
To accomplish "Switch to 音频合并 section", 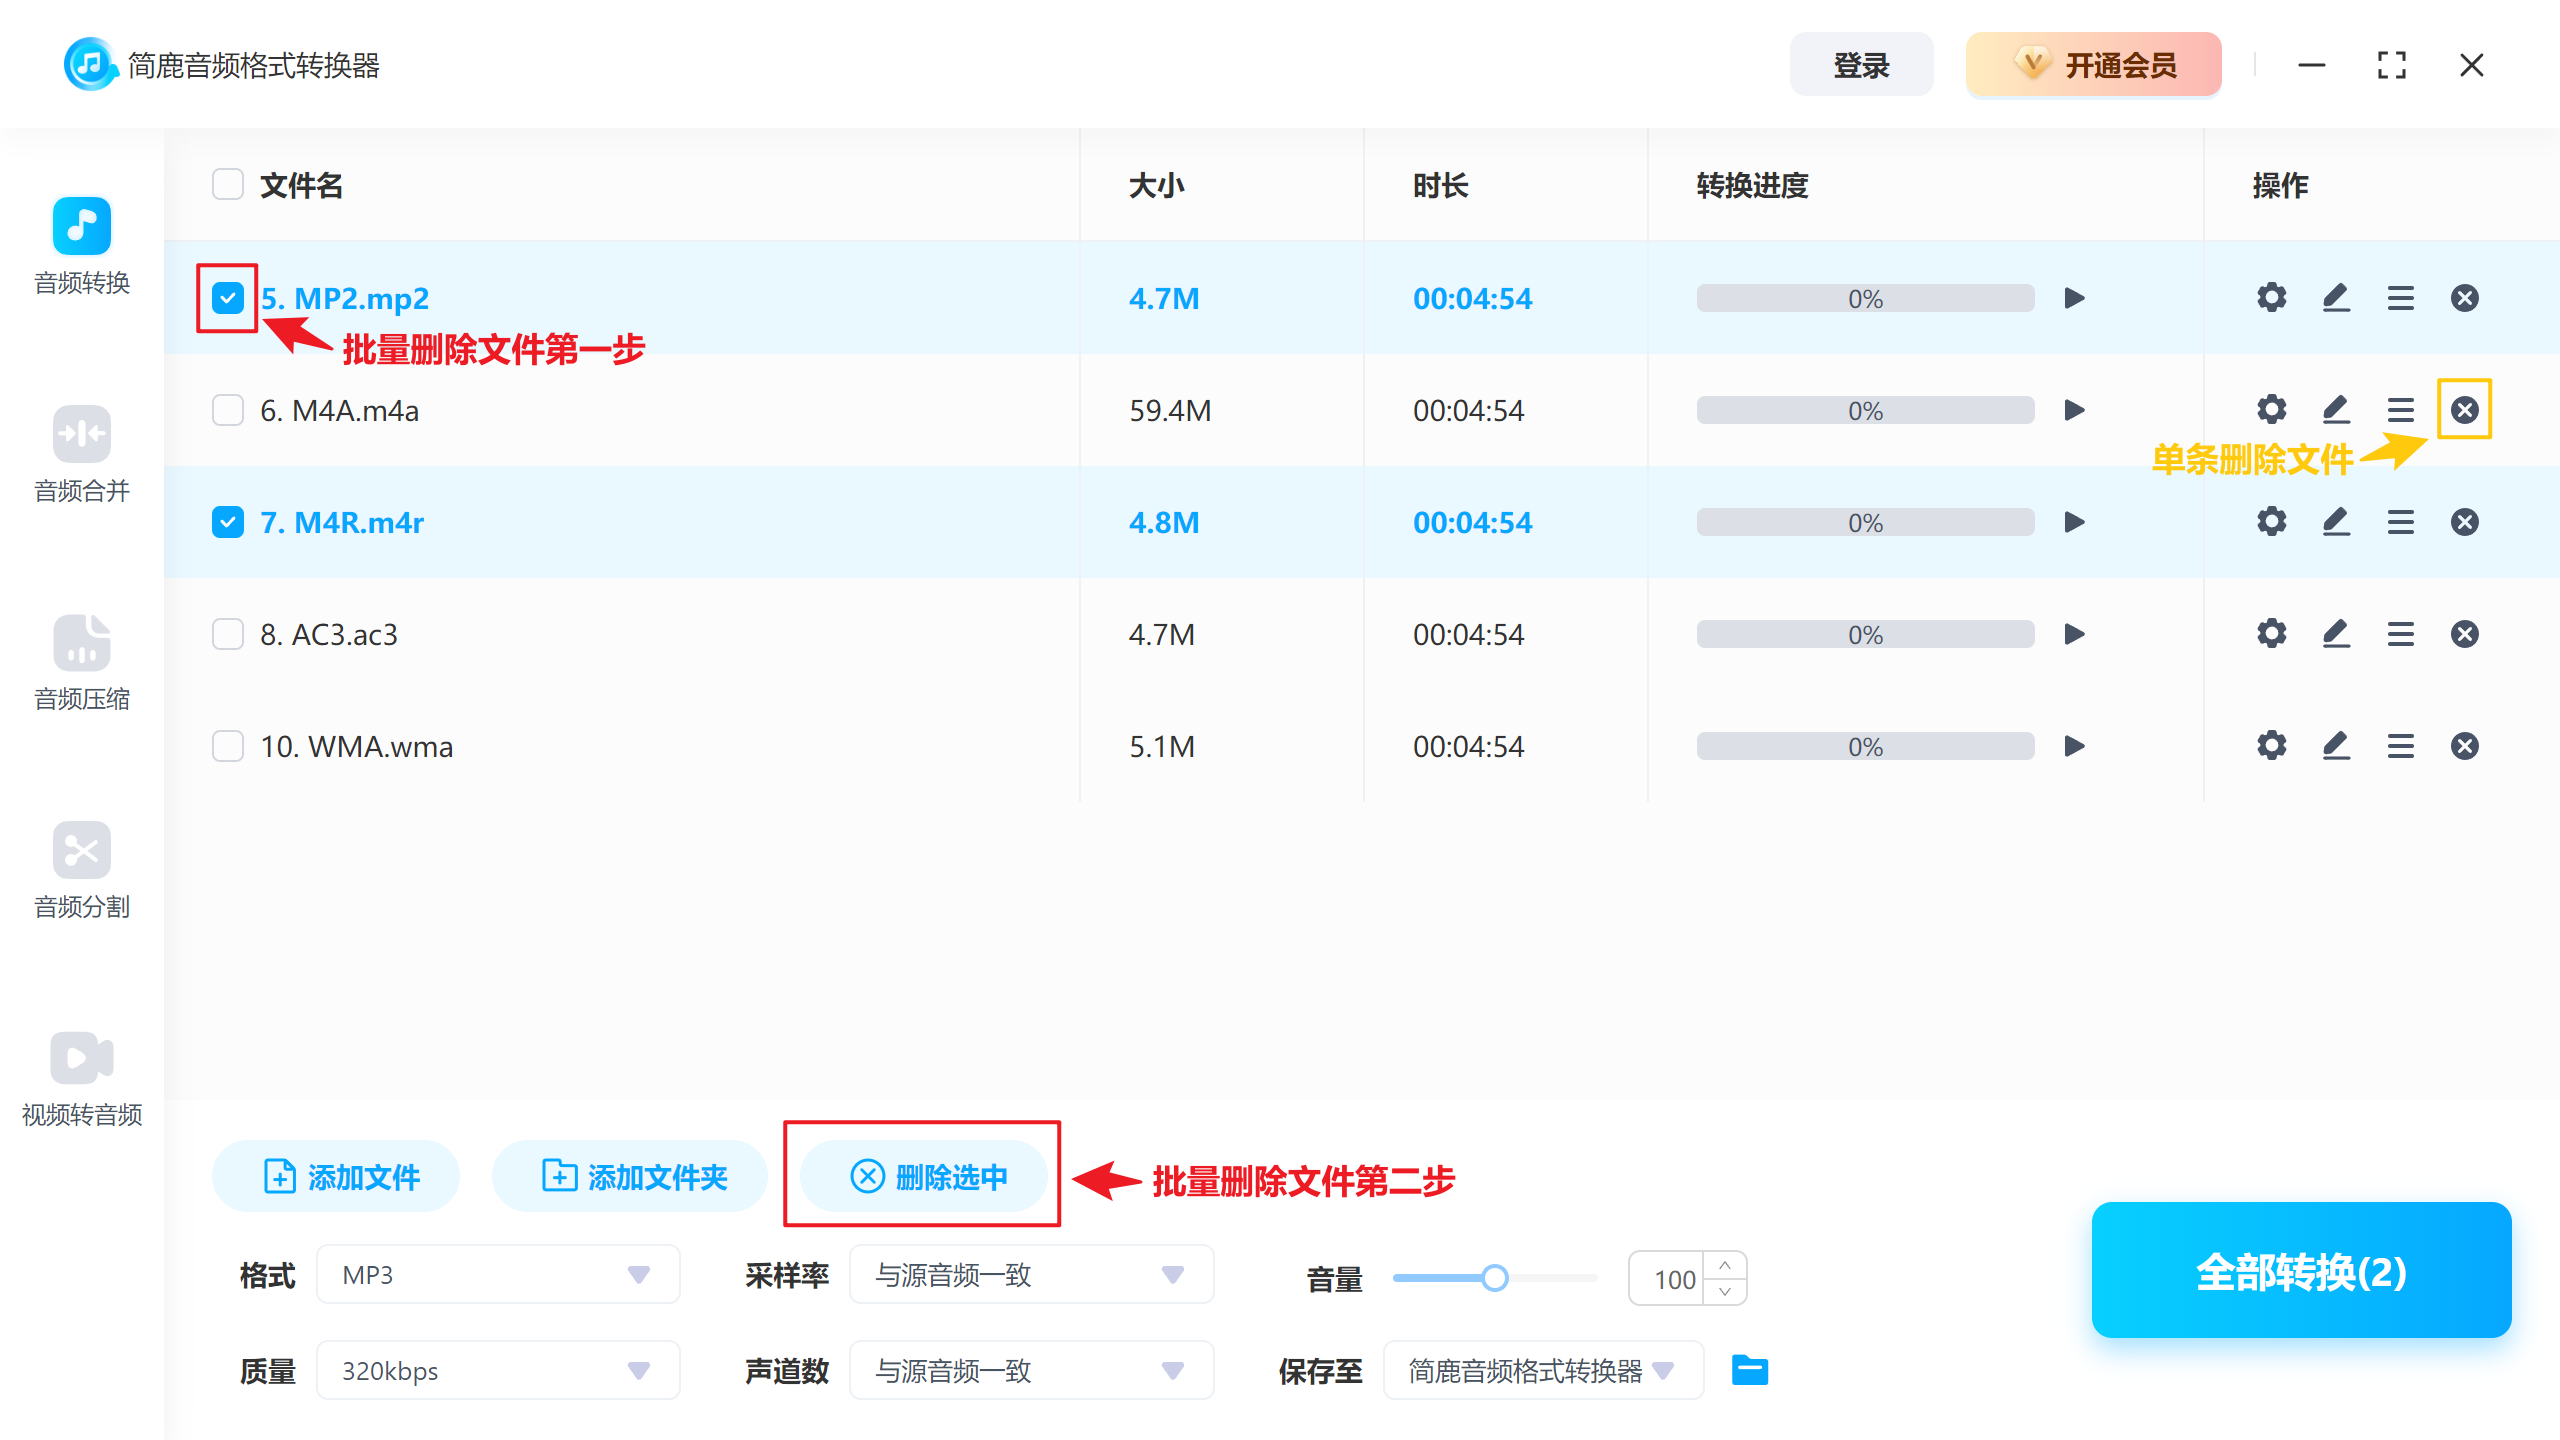I will click(x=81, y=434).
